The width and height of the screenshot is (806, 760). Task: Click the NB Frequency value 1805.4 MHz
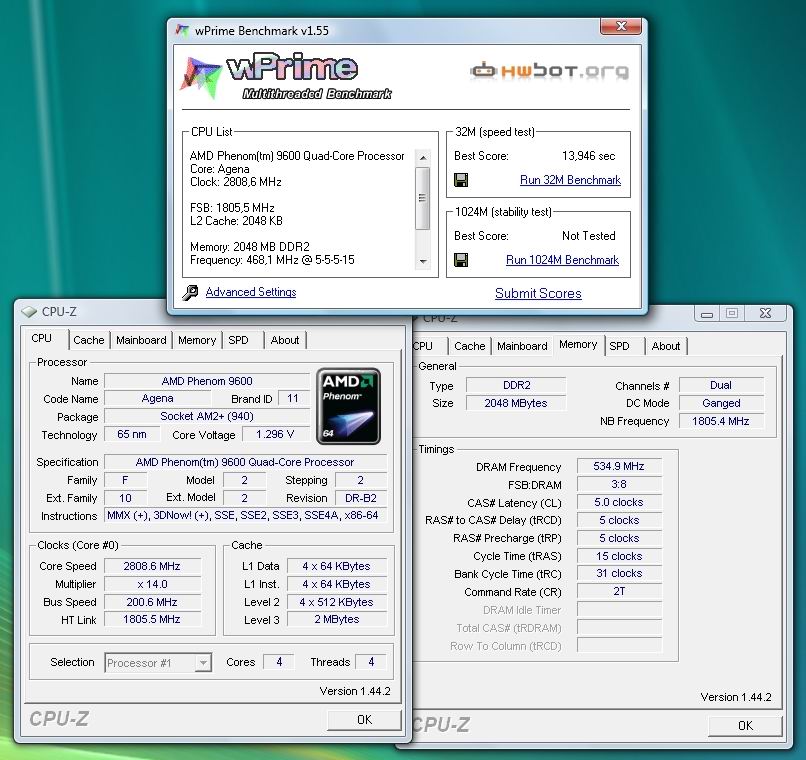tap(721, 421)
